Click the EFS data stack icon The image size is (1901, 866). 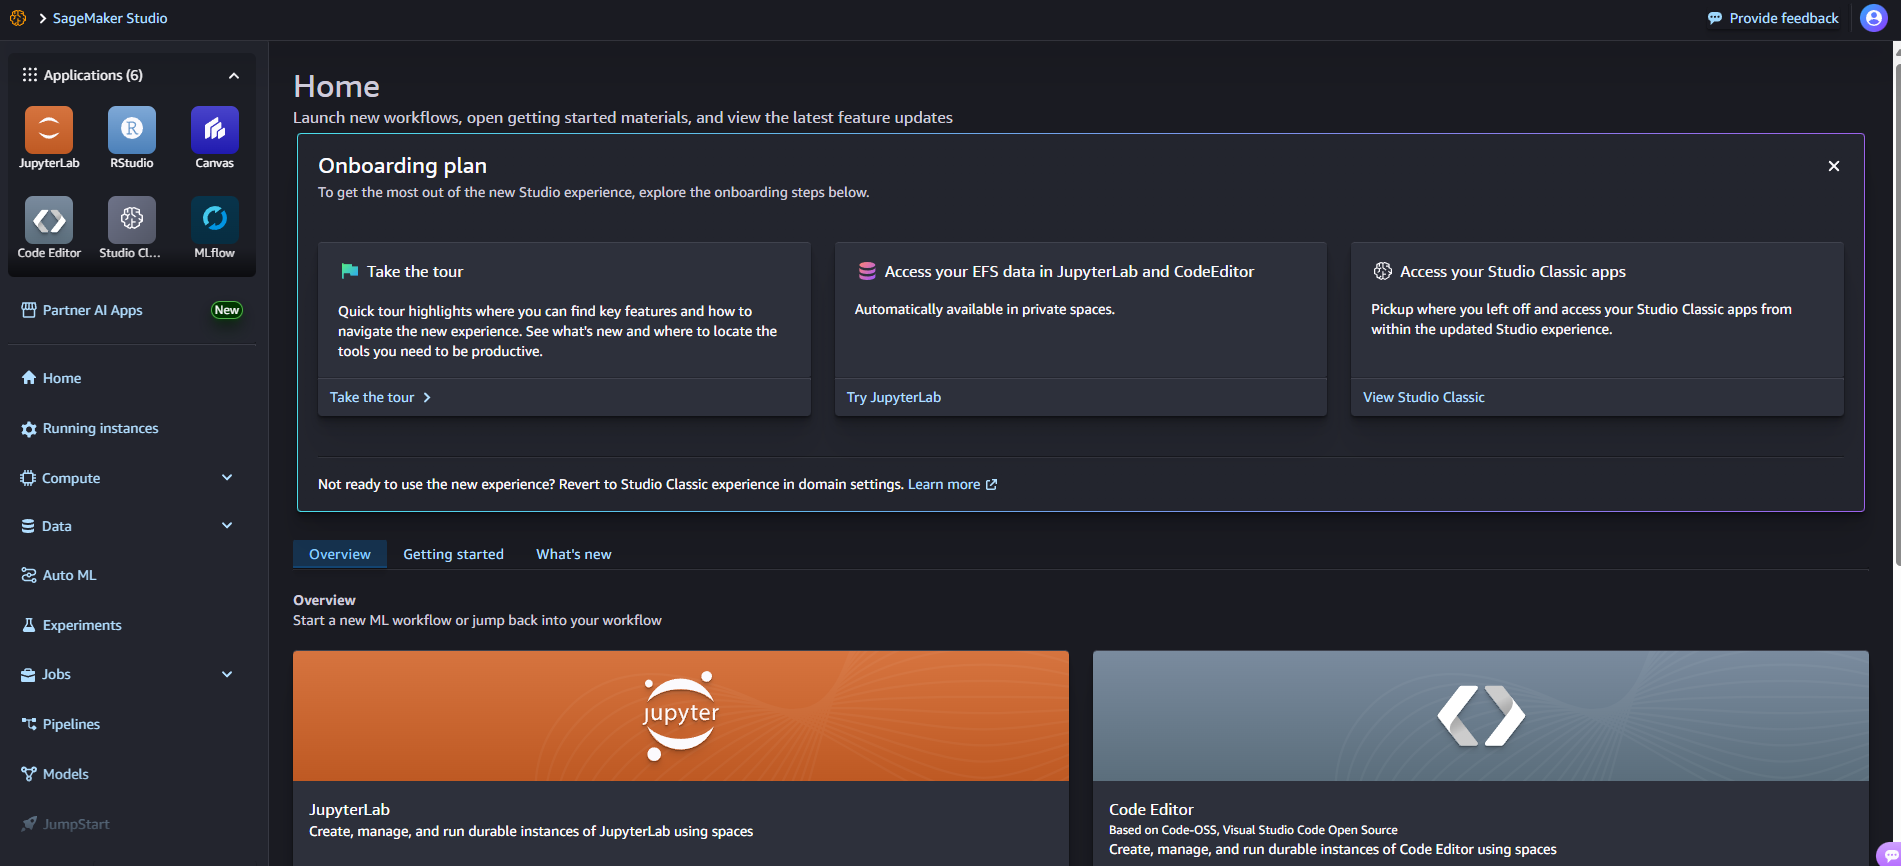(x=867, y=271)
